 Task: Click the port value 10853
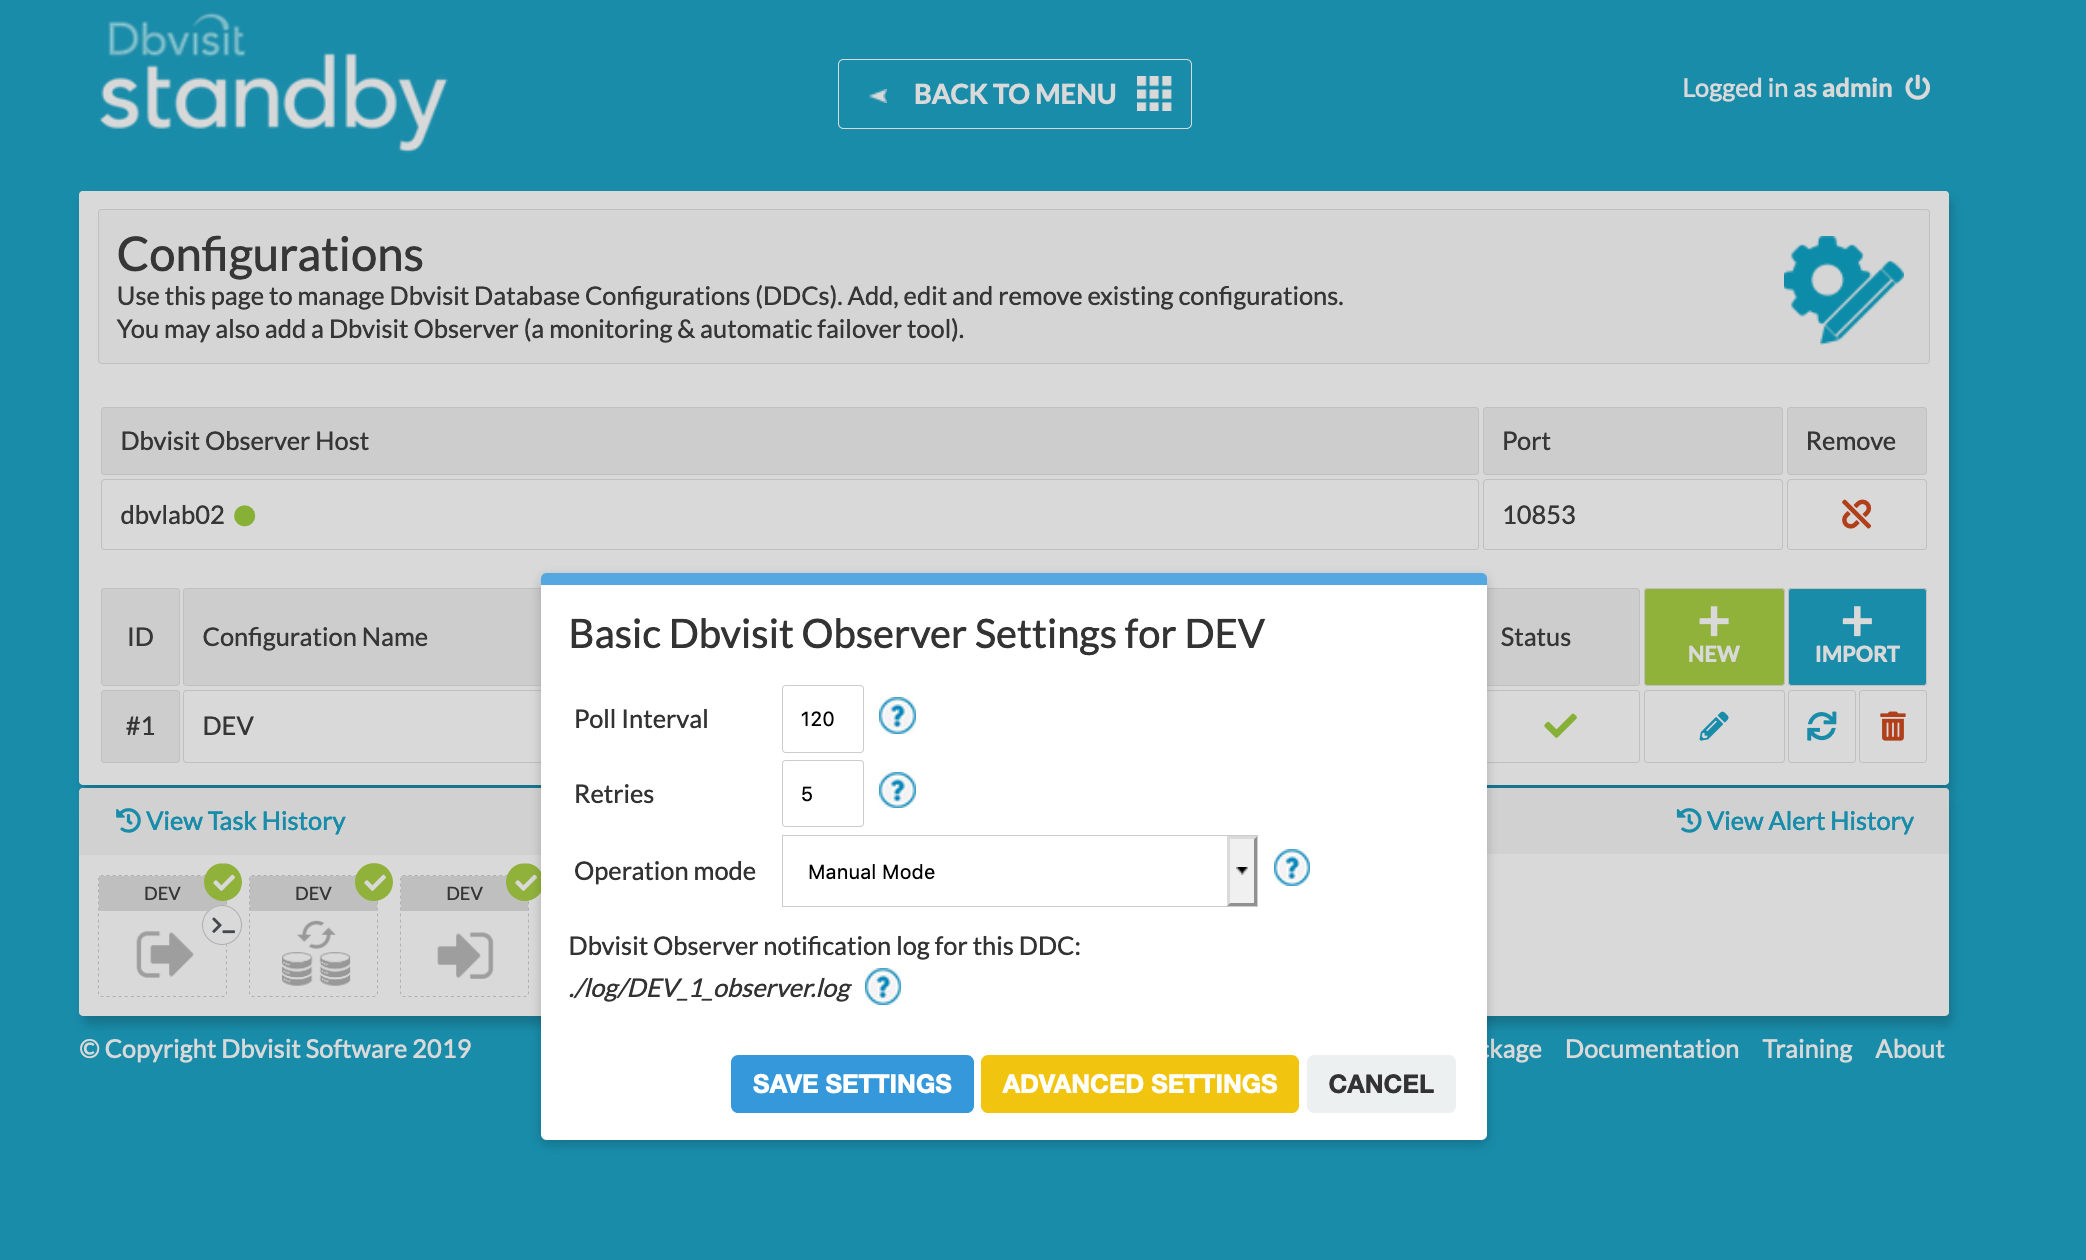point(1538,515)
